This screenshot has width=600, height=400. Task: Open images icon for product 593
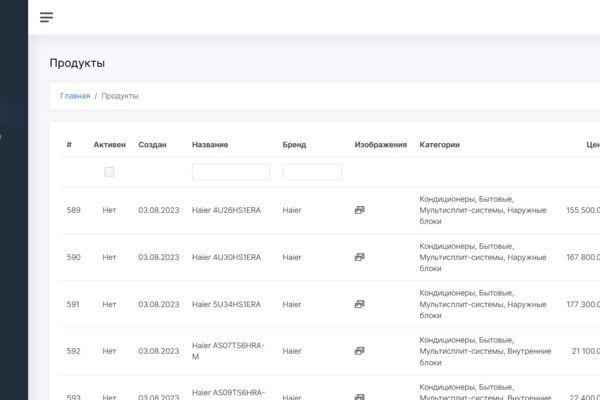tap(359, 397)
